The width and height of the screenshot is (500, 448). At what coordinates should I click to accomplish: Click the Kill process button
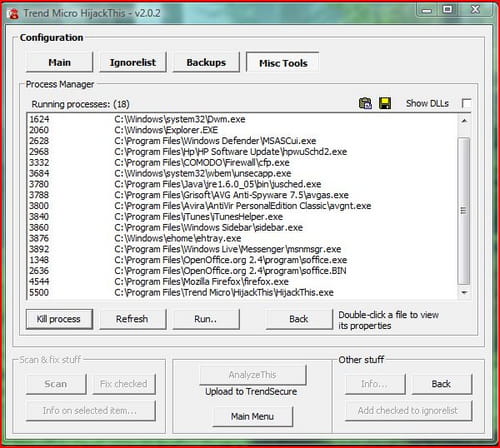tap(59, 319)
